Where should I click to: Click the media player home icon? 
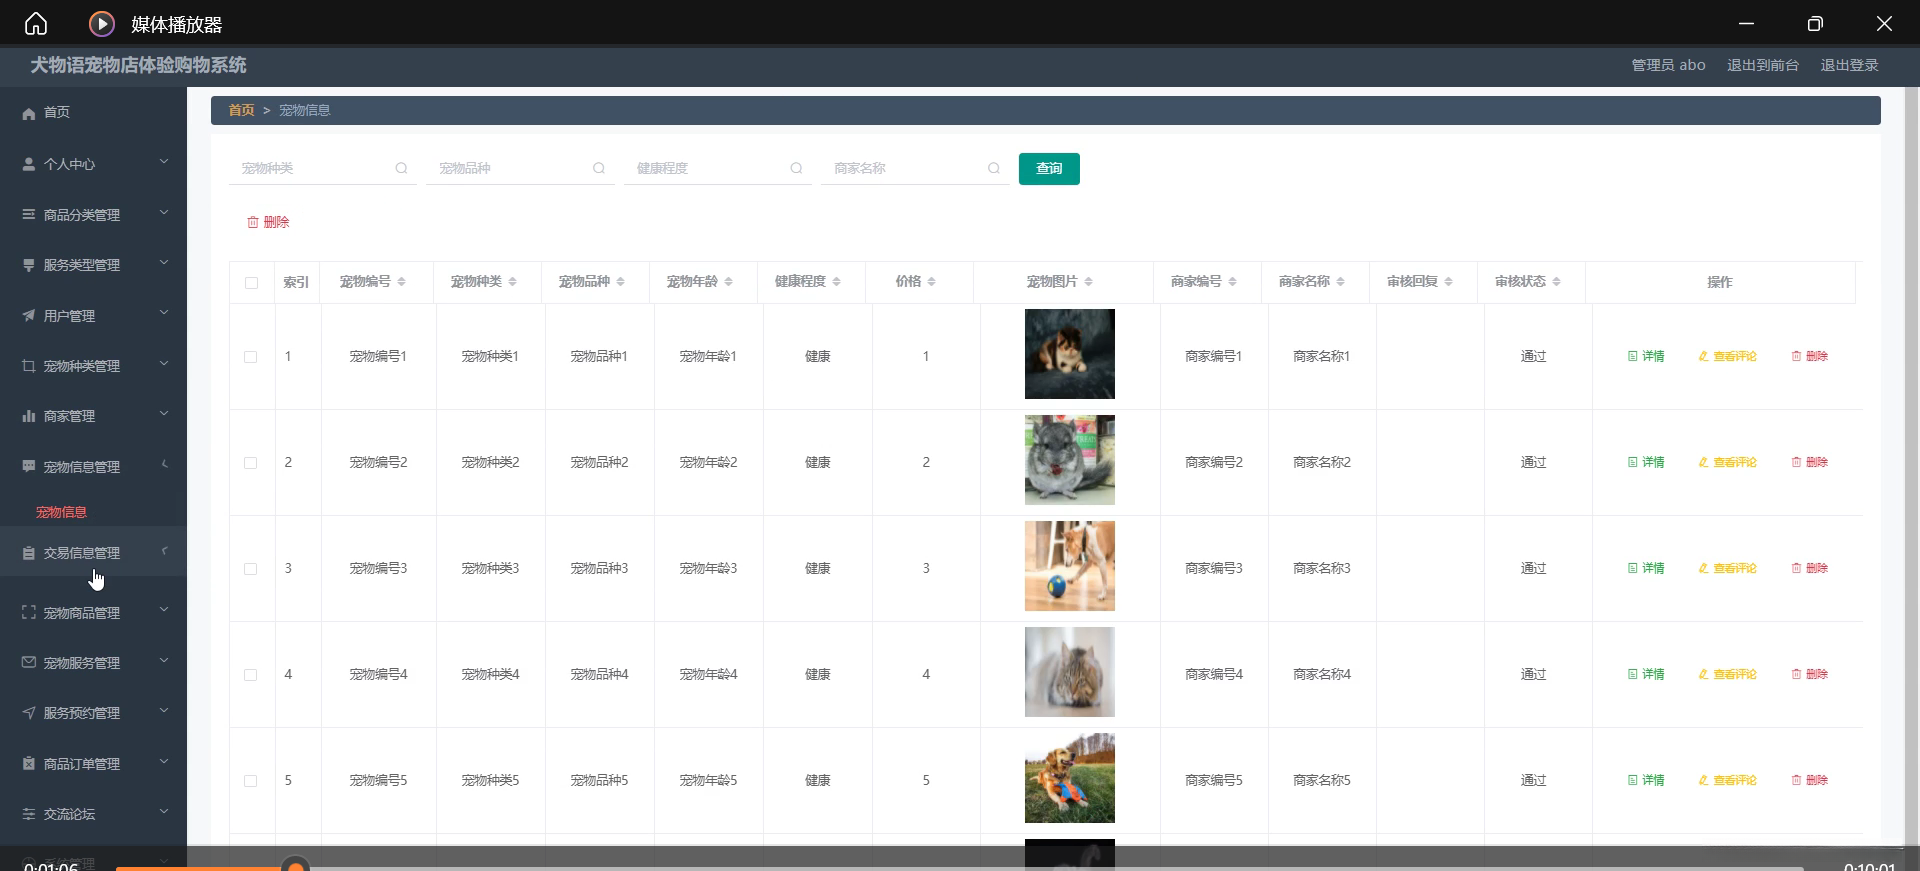(36, 23)
